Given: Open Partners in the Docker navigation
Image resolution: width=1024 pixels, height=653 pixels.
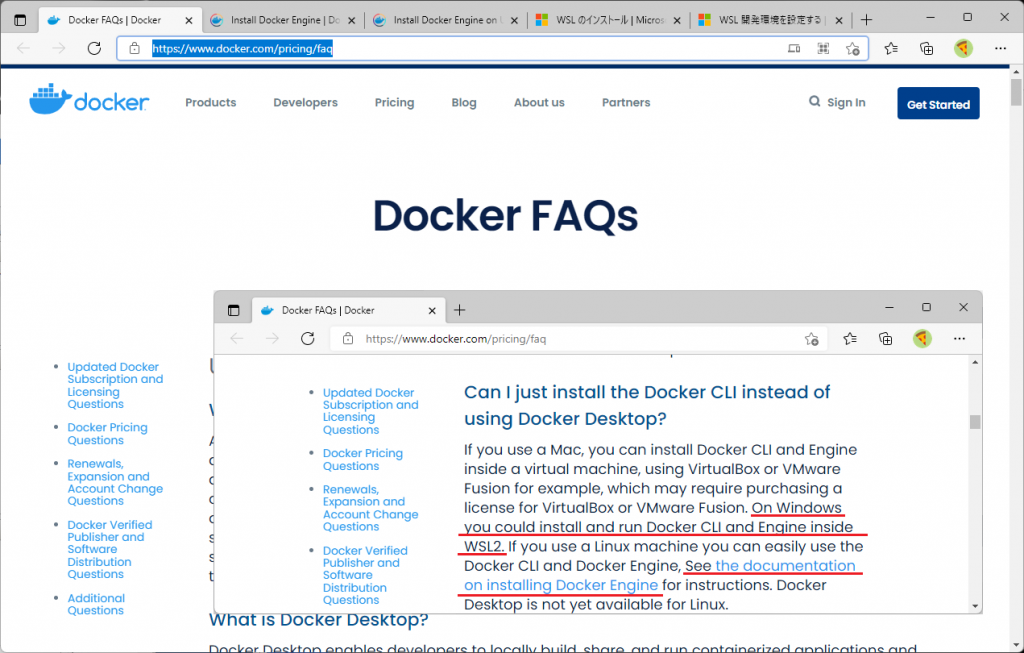Looking at the screenshot, I should [626, 103].
